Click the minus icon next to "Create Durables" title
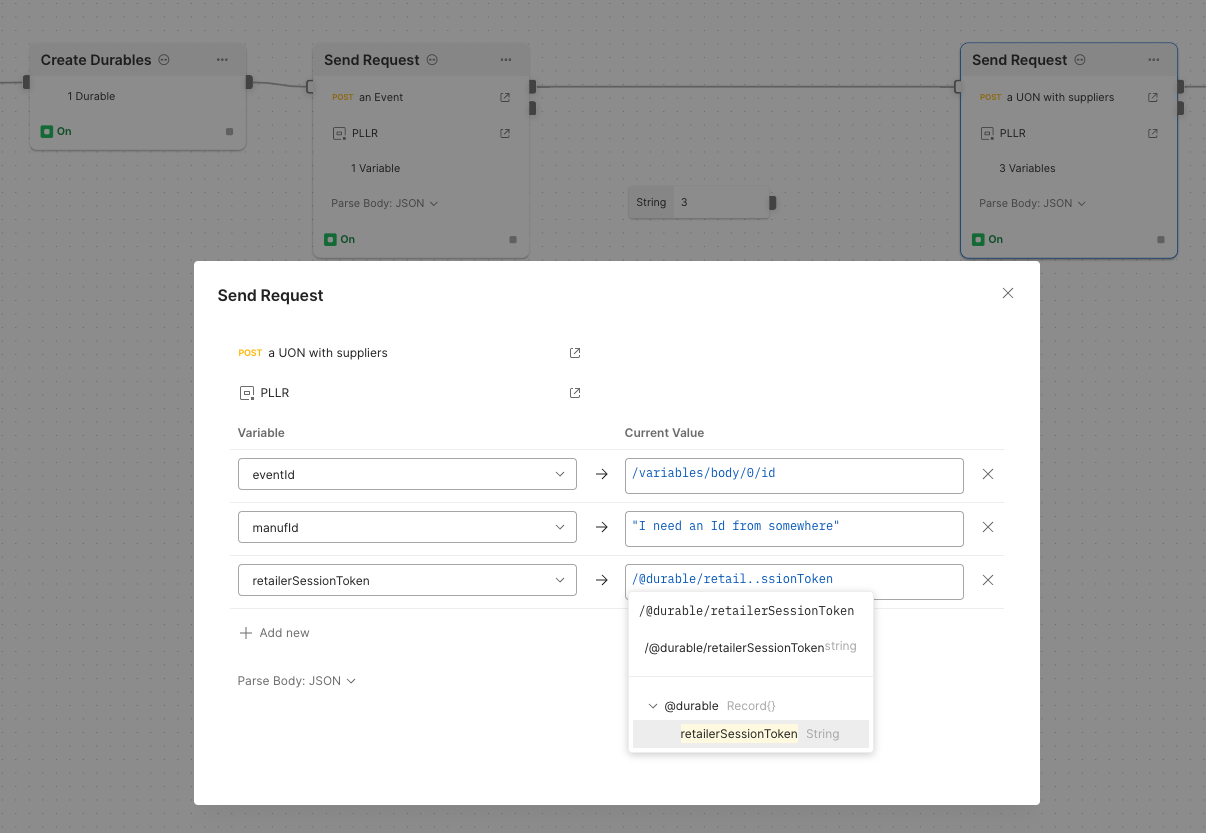 164,60
